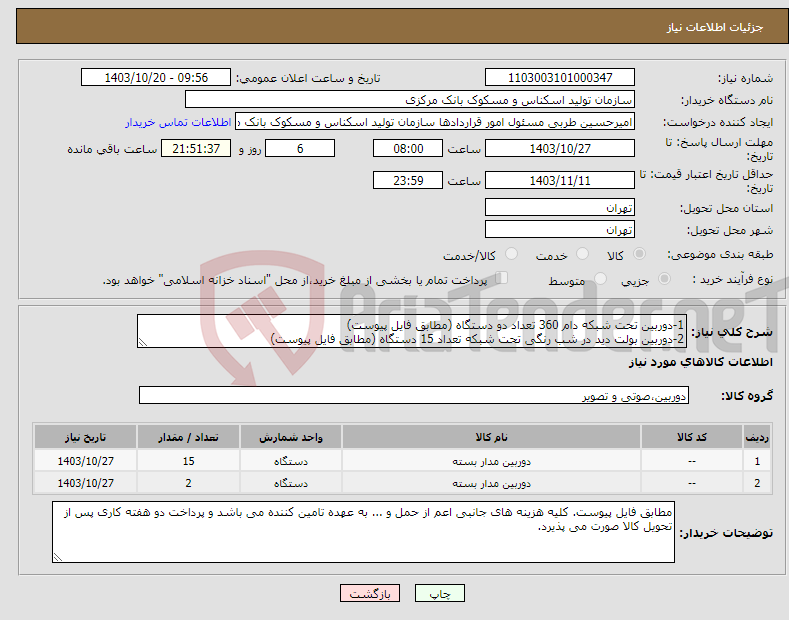The image size is (789, 620).
Task: Click the شرح کلی نیاز description textarea
Action: pyautogui.click(x=412, y=331)
